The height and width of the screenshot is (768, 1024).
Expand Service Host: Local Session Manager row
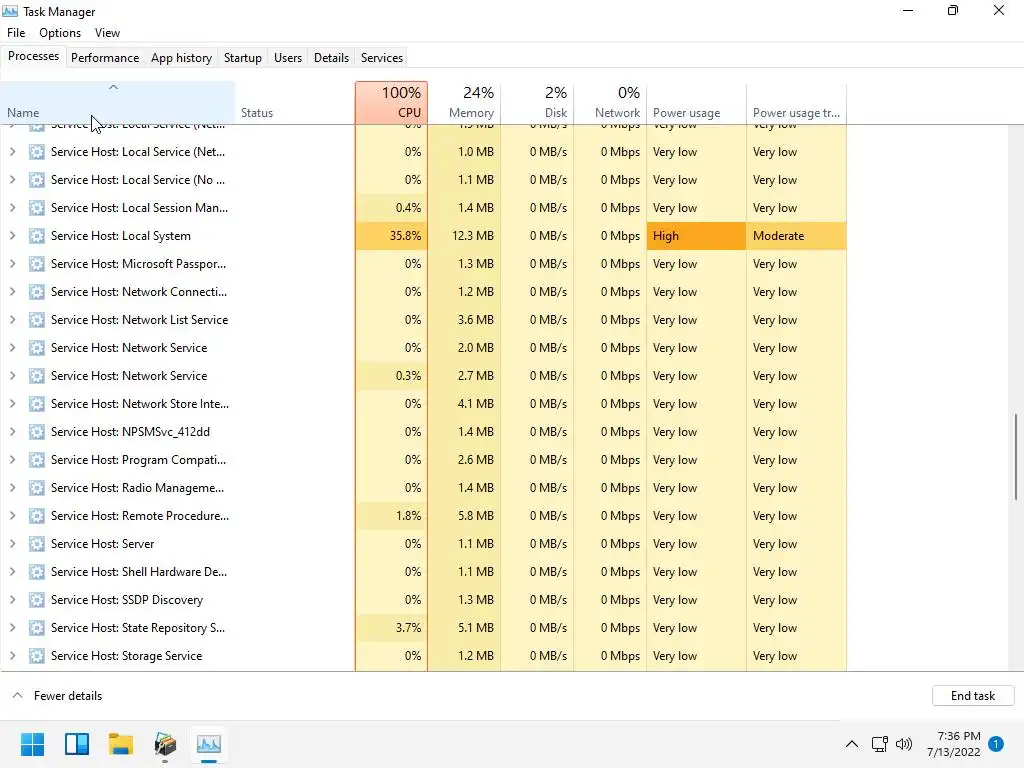pos(12,208)
